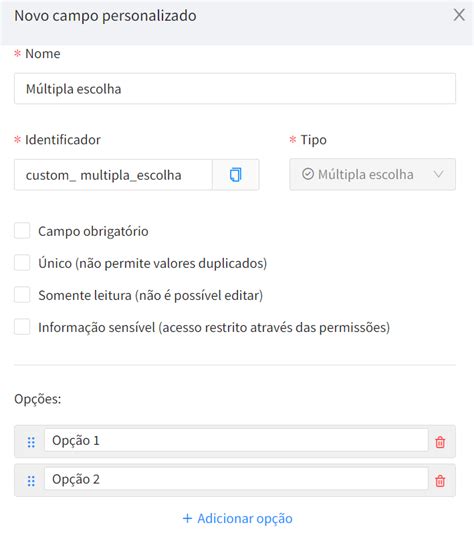
Task: Click the Identificador field with multipla_escolha
Action: pos(113,175)
